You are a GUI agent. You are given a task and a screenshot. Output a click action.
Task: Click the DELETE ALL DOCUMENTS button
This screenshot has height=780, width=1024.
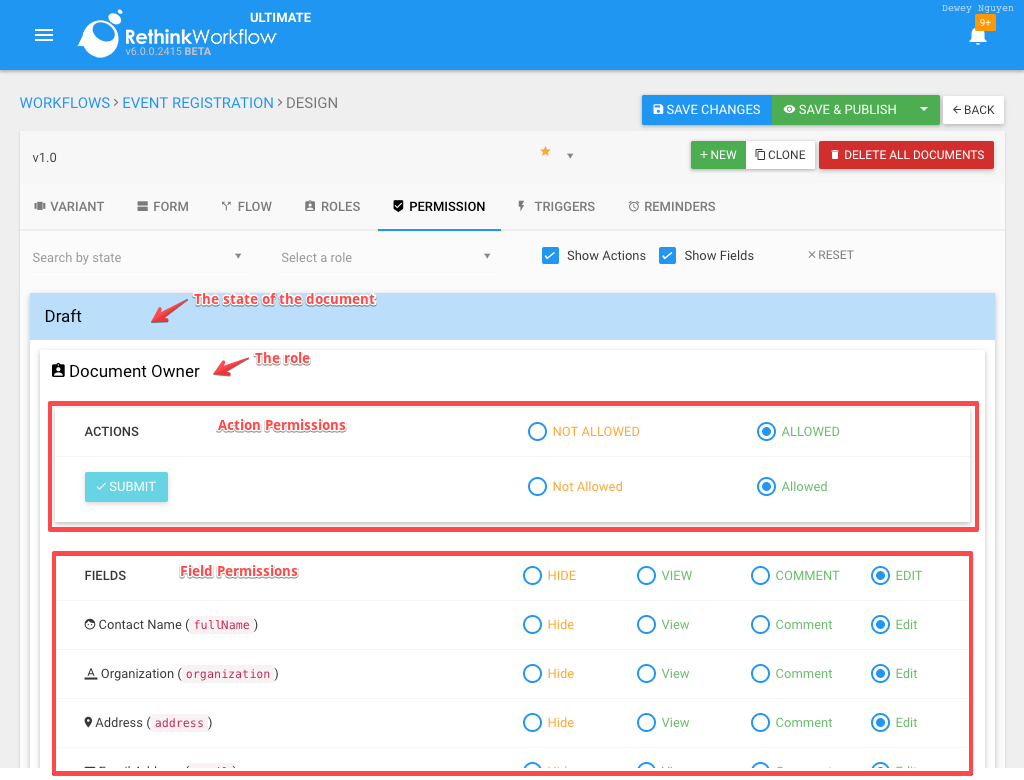click(x=906, y=155)
